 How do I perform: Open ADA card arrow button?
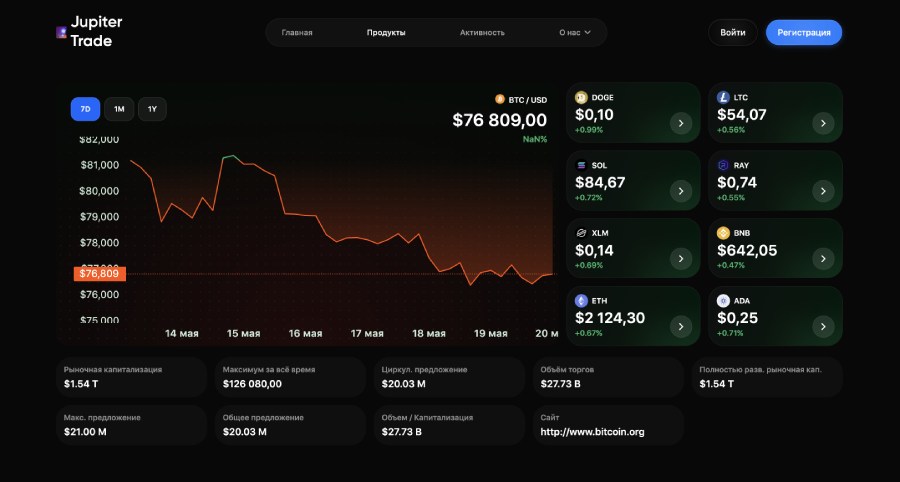point(823,326)
